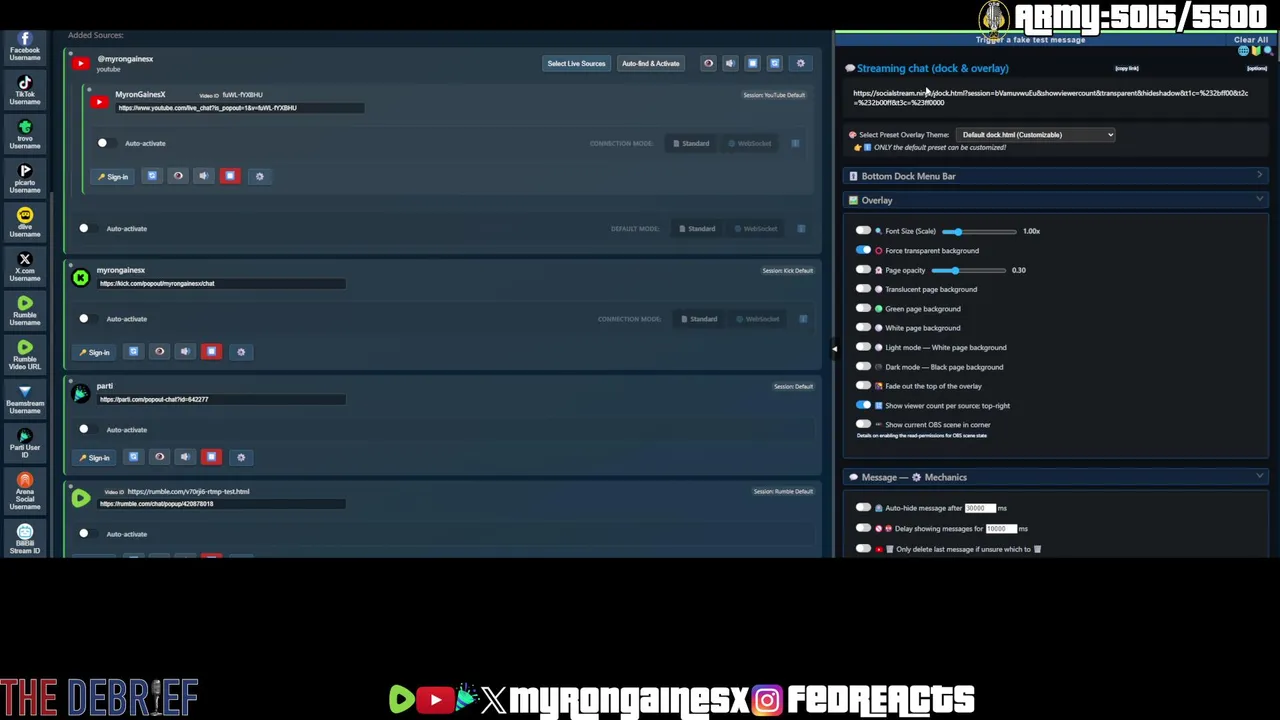Enable Green page background

coord(863,308)
